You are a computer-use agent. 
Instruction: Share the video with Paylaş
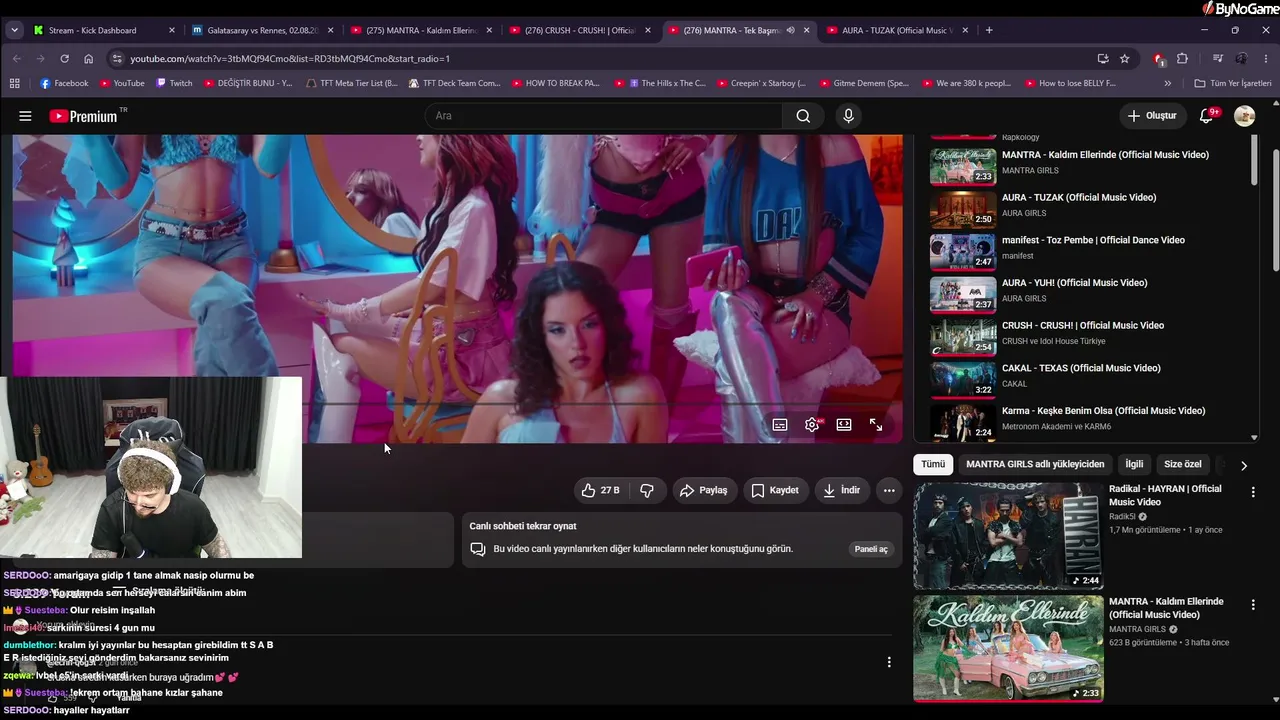(x=704, y=490)
